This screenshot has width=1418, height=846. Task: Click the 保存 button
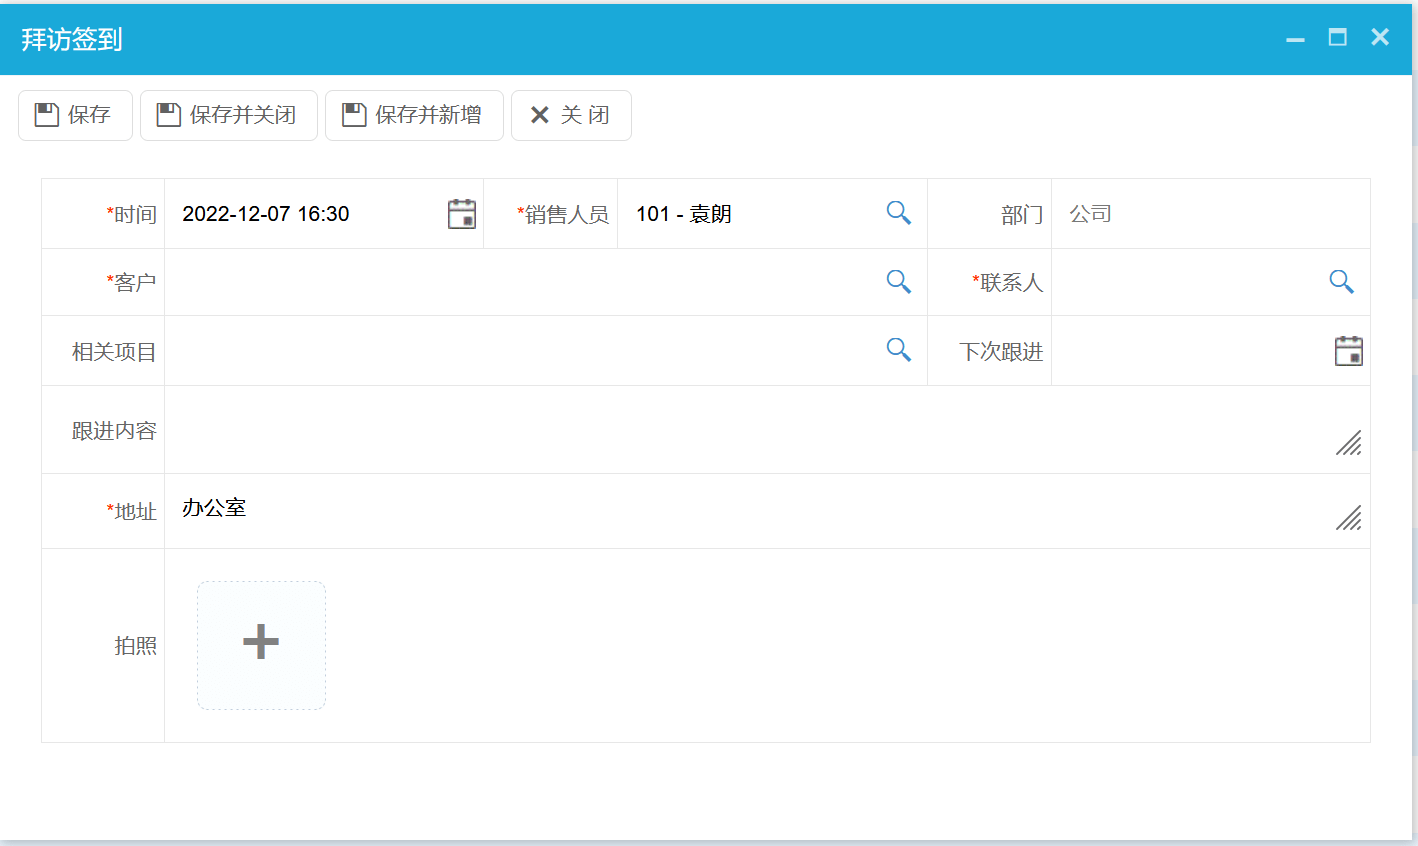[x=75, y=115]
